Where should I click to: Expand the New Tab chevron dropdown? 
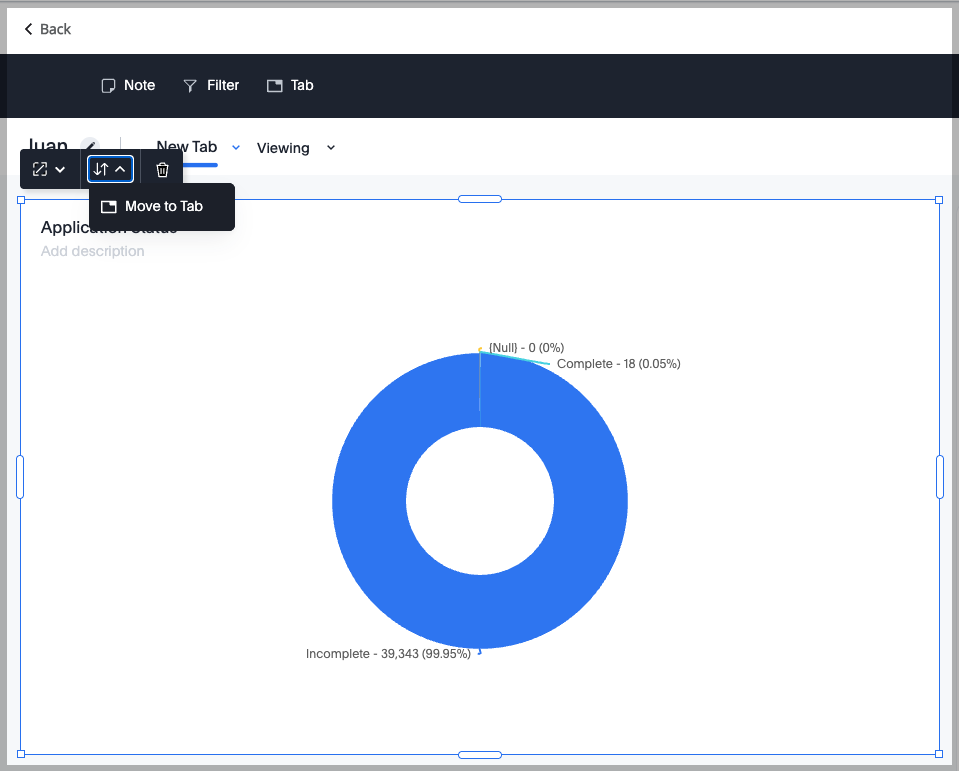coord(236,147)
